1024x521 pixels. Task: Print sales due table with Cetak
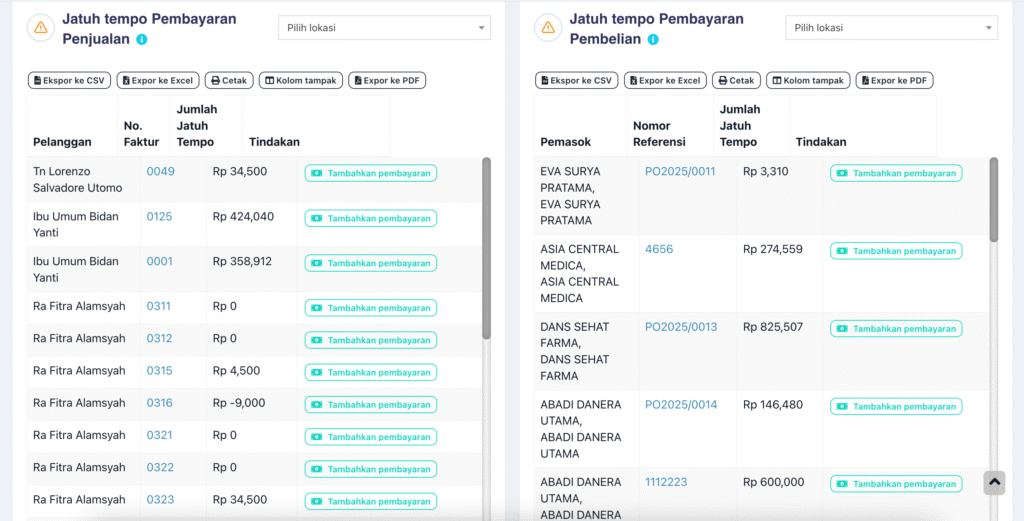[229, 80]
